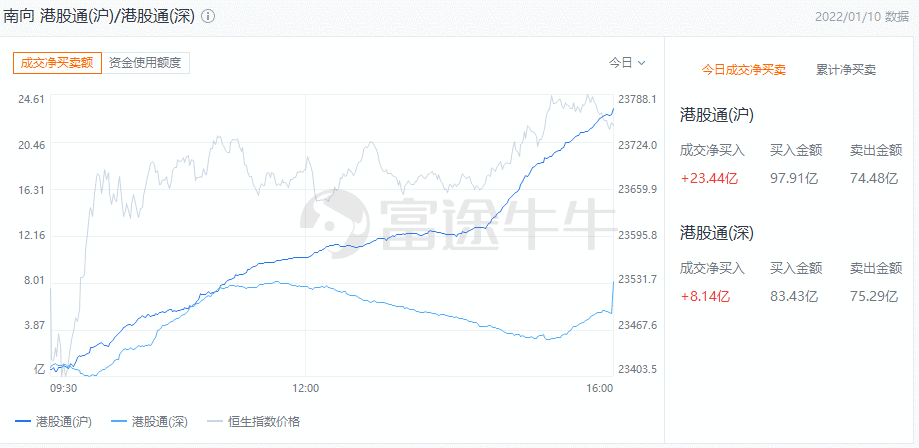Screen dimensions: 919x448
Task: Click the 12:00 time axis marker
Action: (305, 387)
